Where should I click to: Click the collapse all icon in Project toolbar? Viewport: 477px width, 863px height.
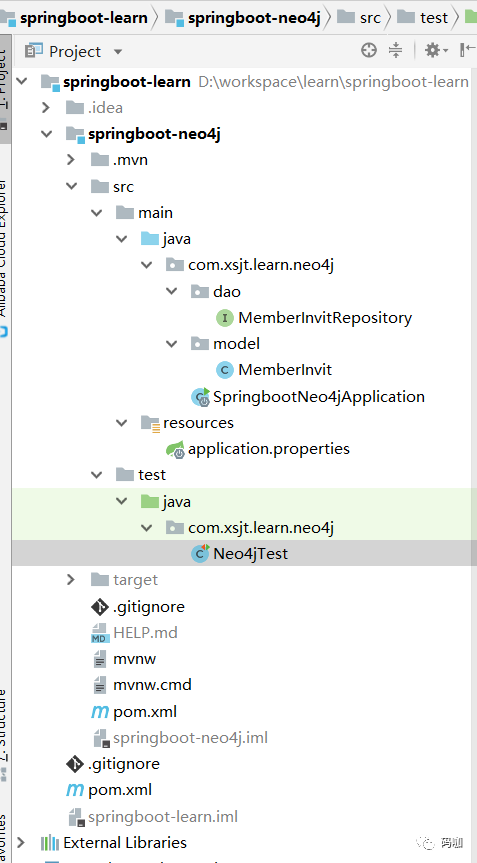point(396,51)
